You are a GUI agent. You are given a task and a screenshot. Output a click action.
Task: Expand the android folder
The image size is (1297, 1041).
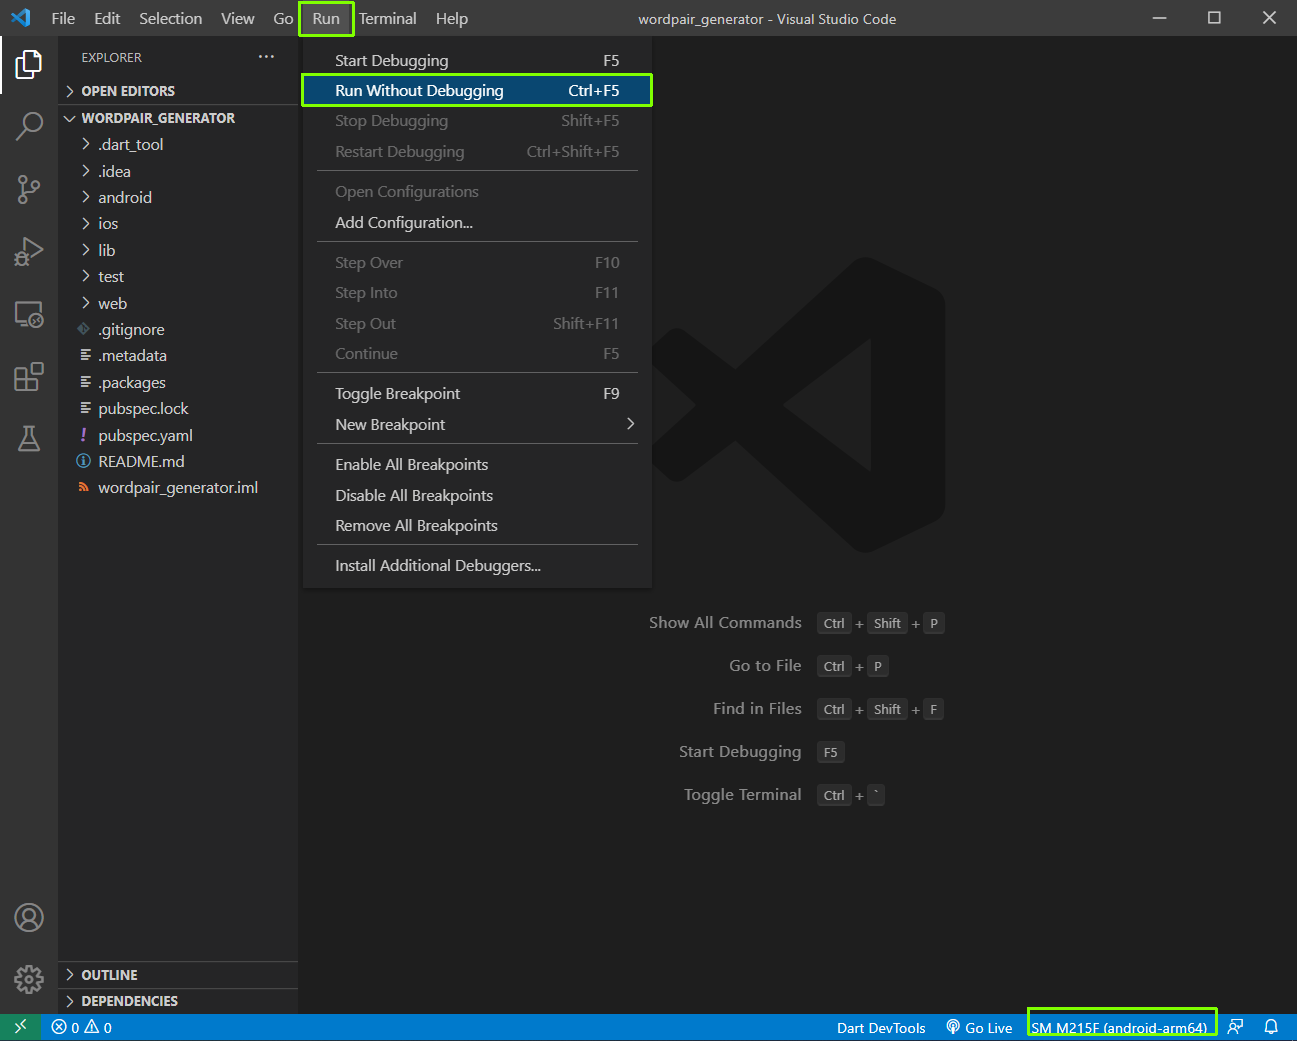pyautogui.click(x=178, y=198)
